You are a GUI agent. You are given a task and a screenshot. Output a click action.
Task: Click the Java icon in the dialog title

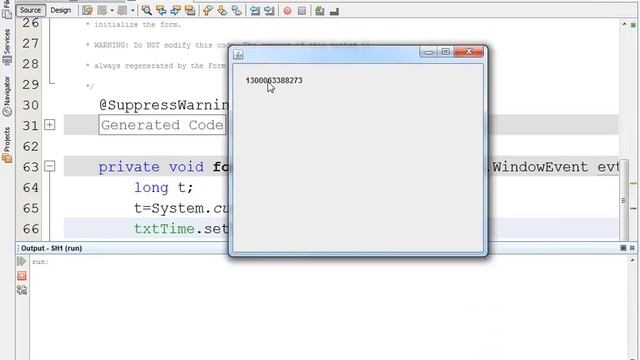pyautogui.click(x=238, y=54)
